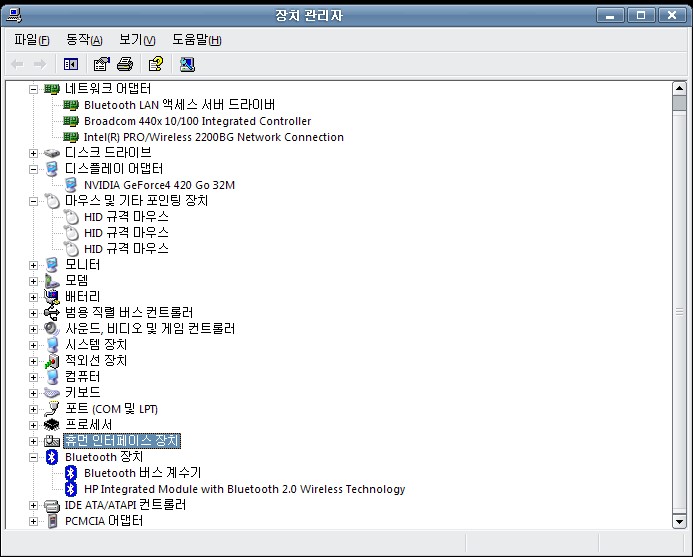Click the Bluetooth 장치 category icon
Screen dimensions: 693x557
tap(52, 457)
